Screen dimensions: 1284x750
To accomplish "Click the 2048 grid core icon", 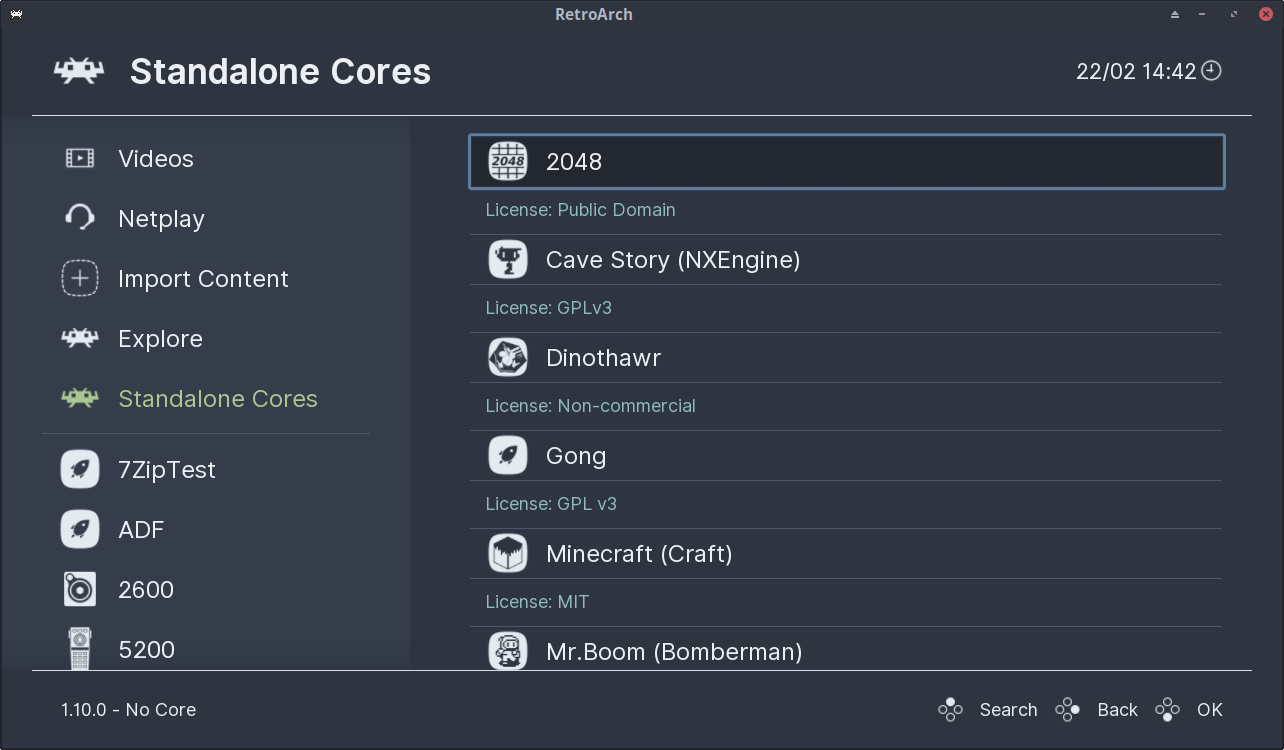I will (508, 162).
